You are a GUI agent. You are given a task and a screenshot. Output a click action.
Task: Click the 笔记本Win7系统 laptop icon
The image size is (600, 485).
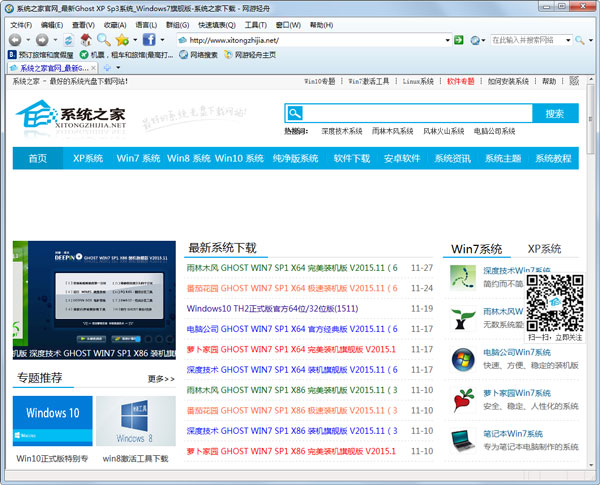pos(463,441)
